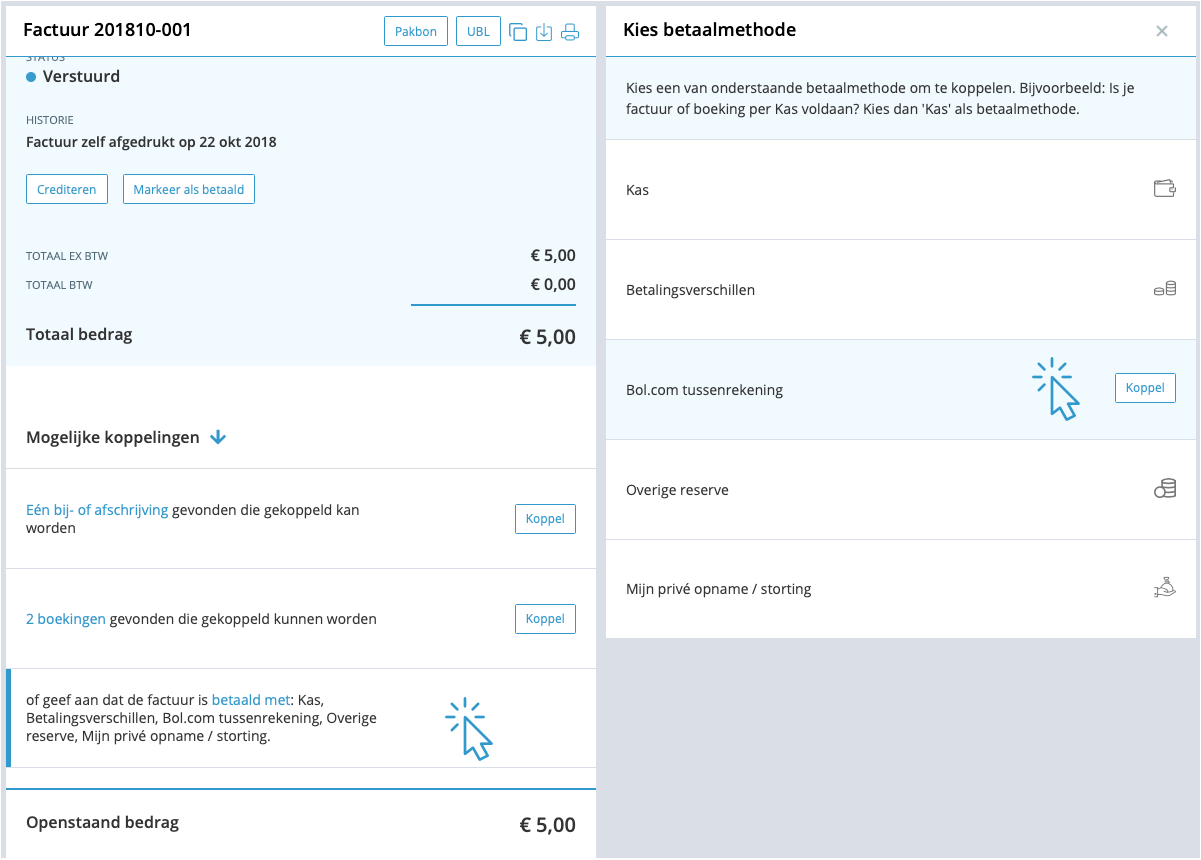Print the invoice with printer icon
Viewport: 1201px width, 860px height.
[x=570, y=32]
